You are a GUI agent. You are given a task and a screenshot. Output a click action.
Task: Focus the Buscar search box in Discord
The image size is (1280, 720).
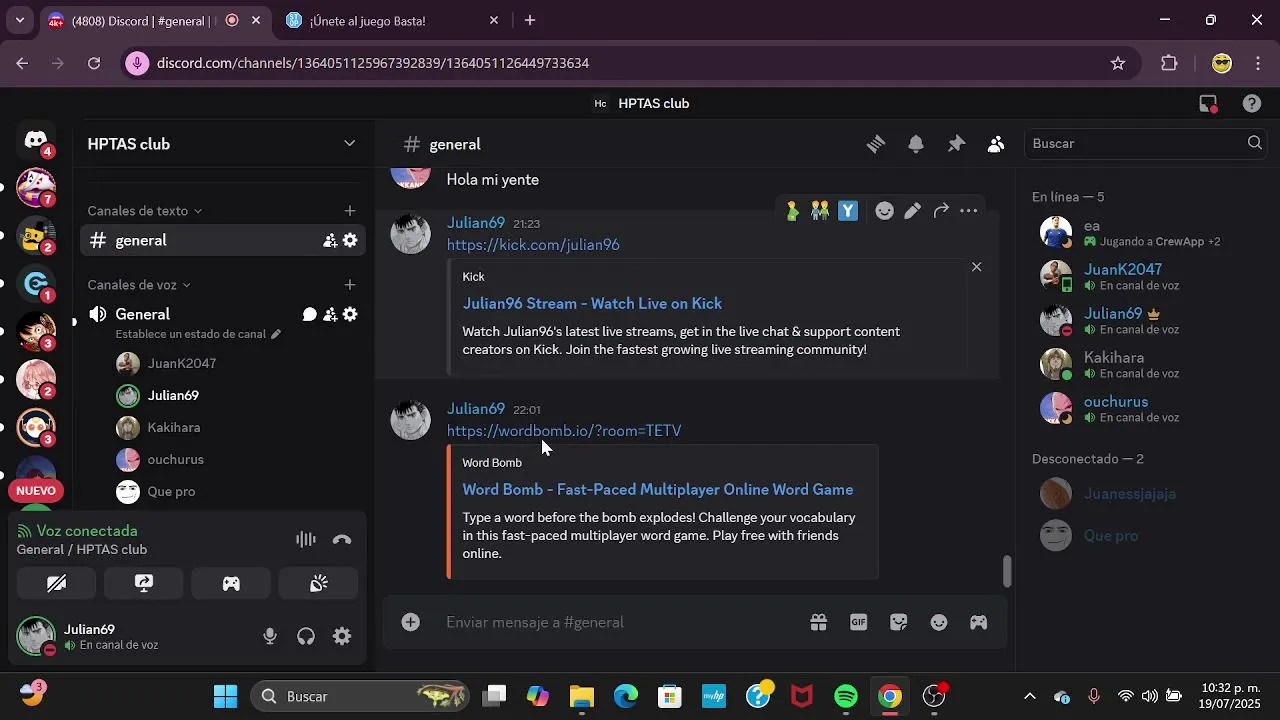coord(1144,144)
